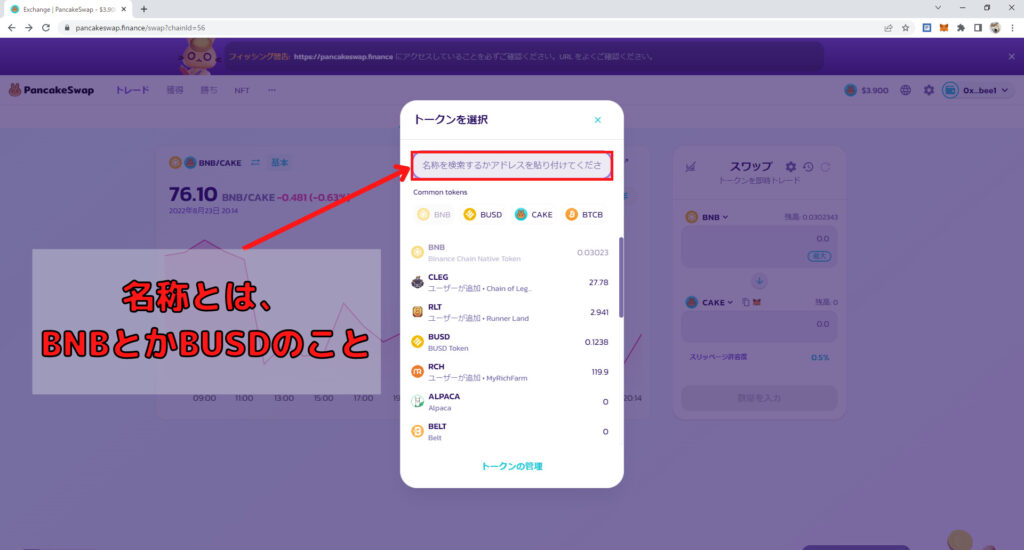Close the token selection dialog
The height and width of the screenshot is (550, 1024).
click(598, 120)
